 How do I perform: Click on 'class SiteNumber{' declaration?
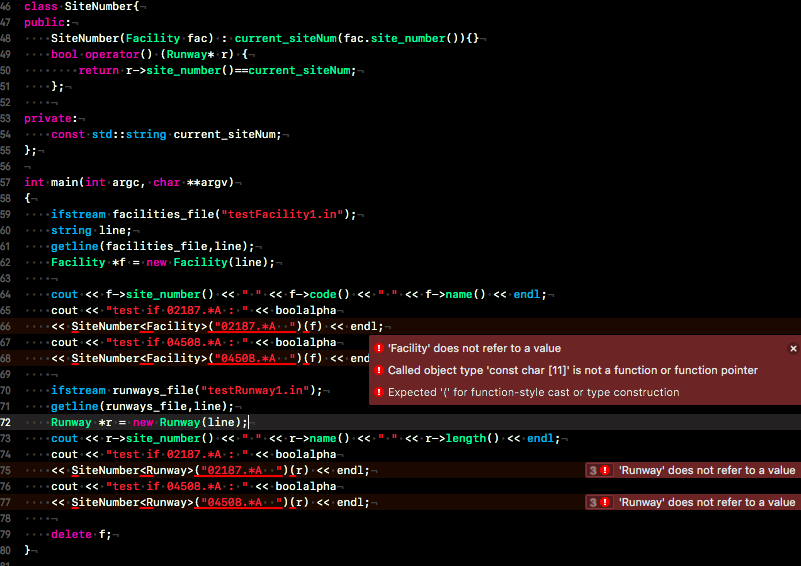82,6
